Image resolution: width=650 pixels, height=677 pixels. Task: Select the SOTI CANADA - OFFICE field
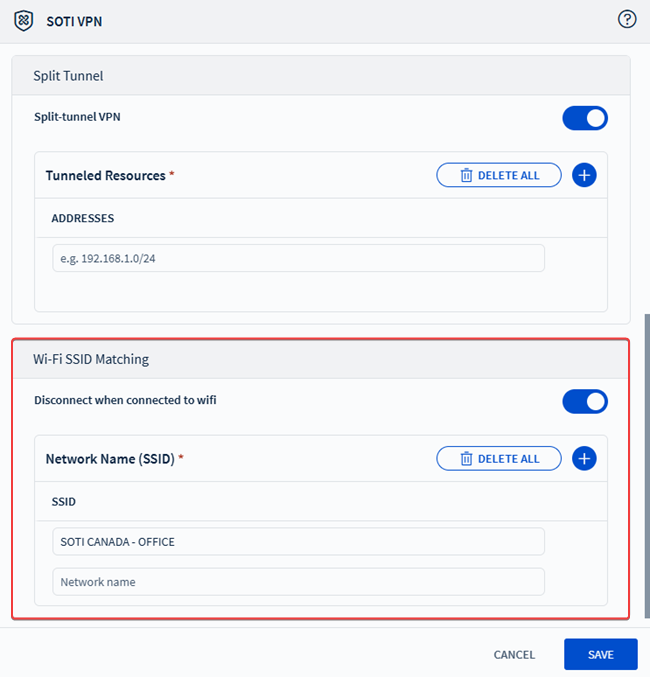coord(298,542)
